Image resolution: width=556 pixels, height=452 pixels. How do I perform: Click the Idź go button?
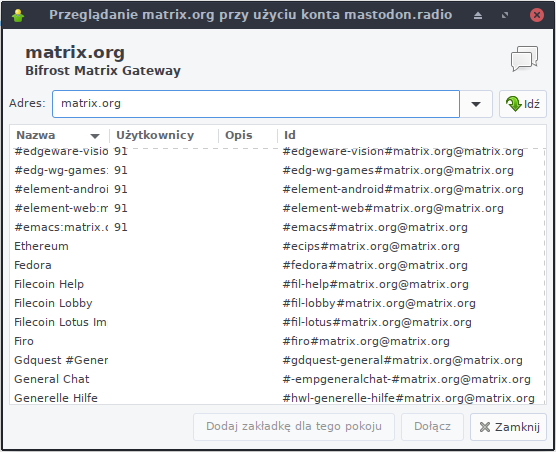tap(523, 104)
